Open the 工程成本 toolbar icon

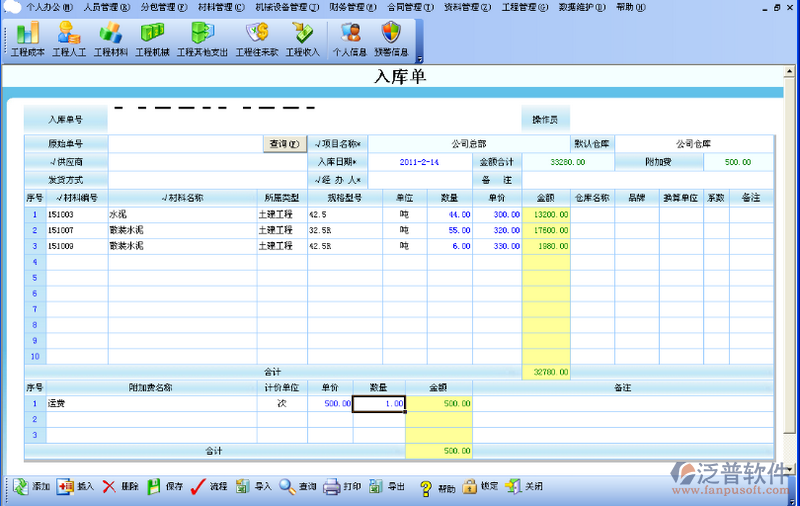point(27,37)
